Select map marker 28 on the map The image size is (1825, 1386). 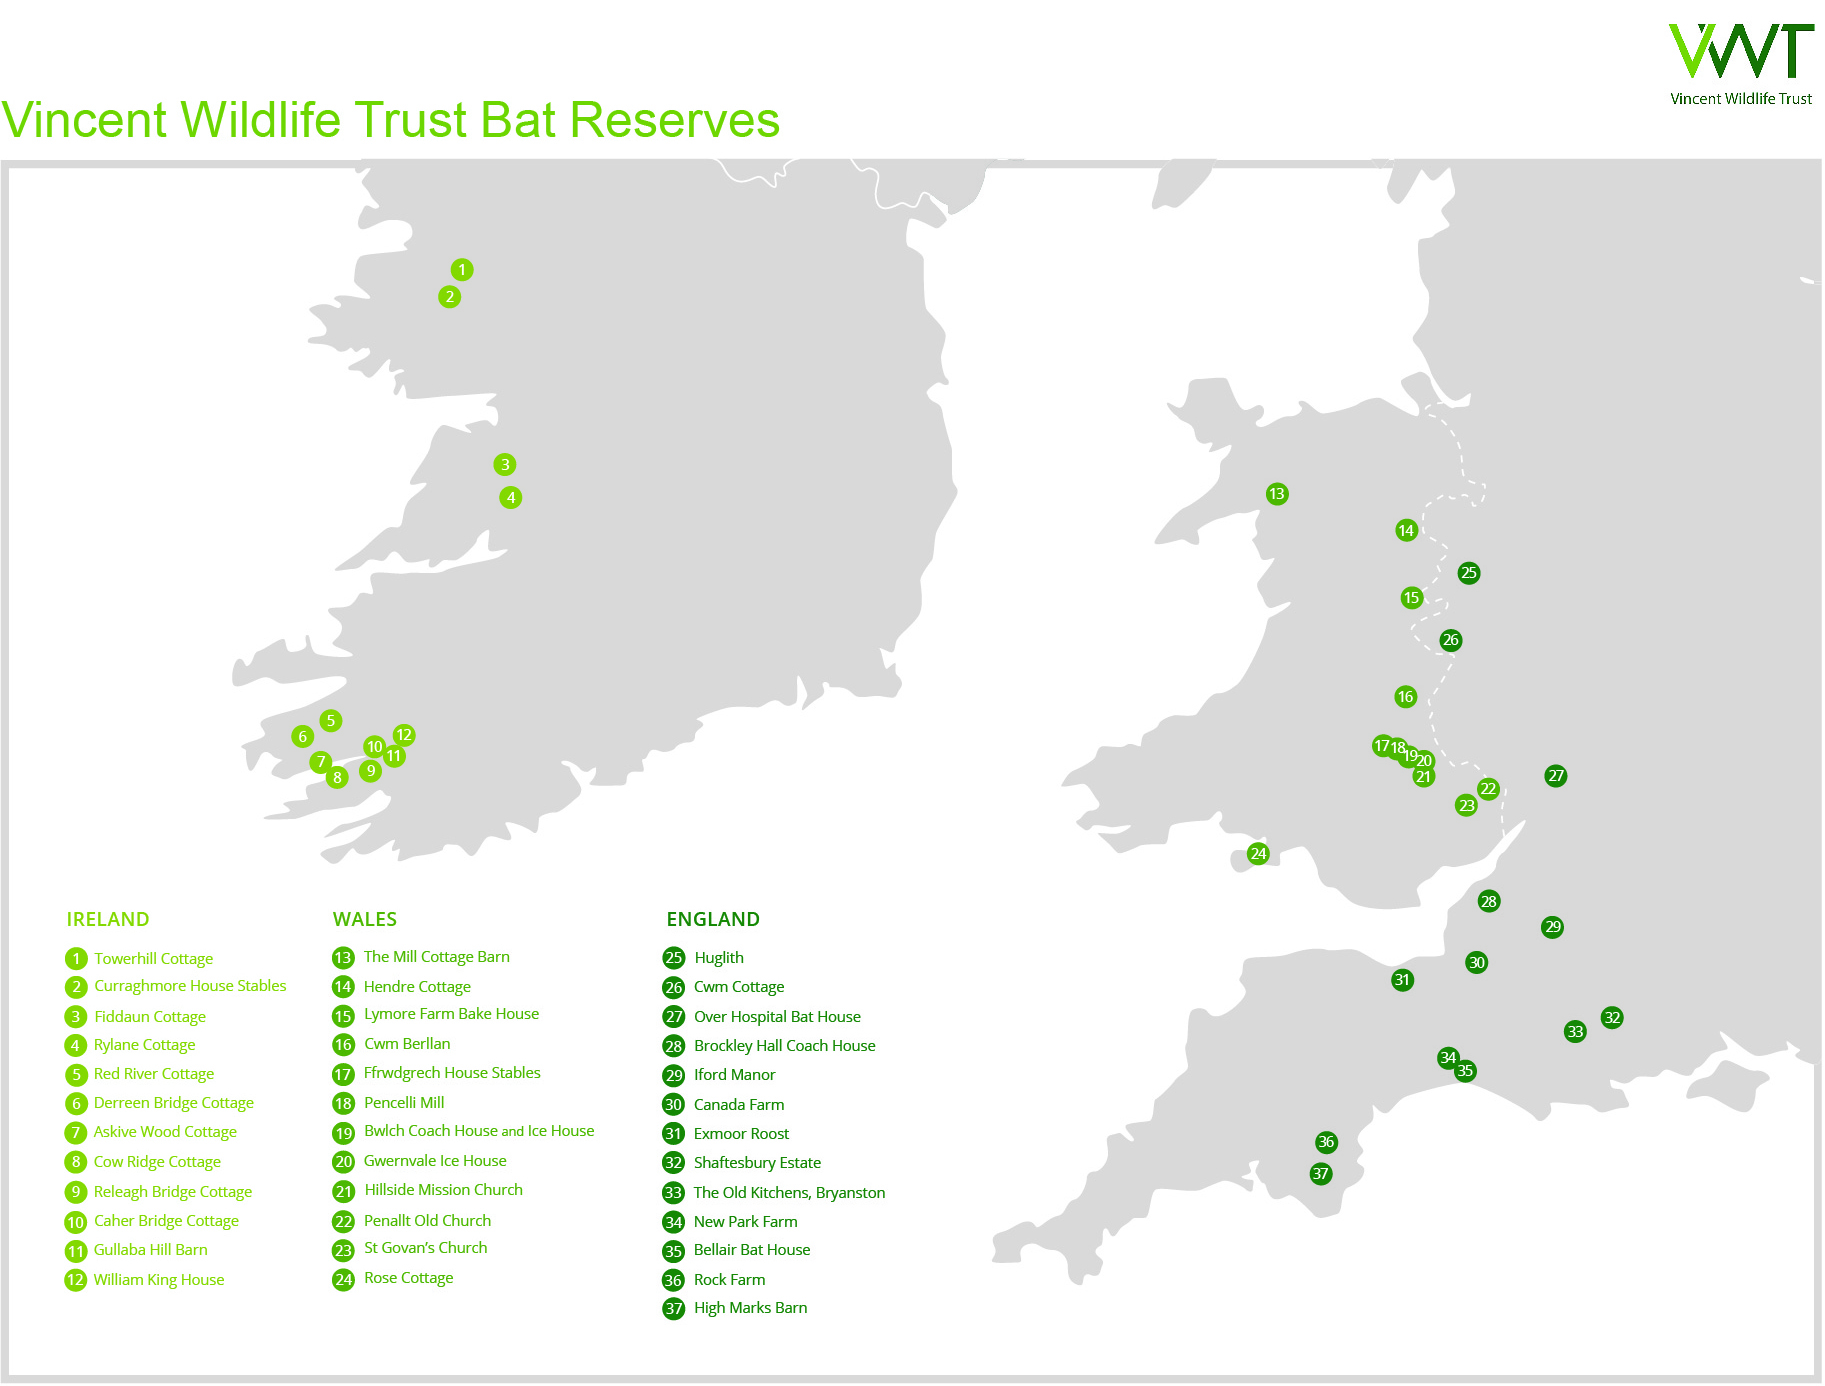pyautogui.click(x=1489, y=902)
